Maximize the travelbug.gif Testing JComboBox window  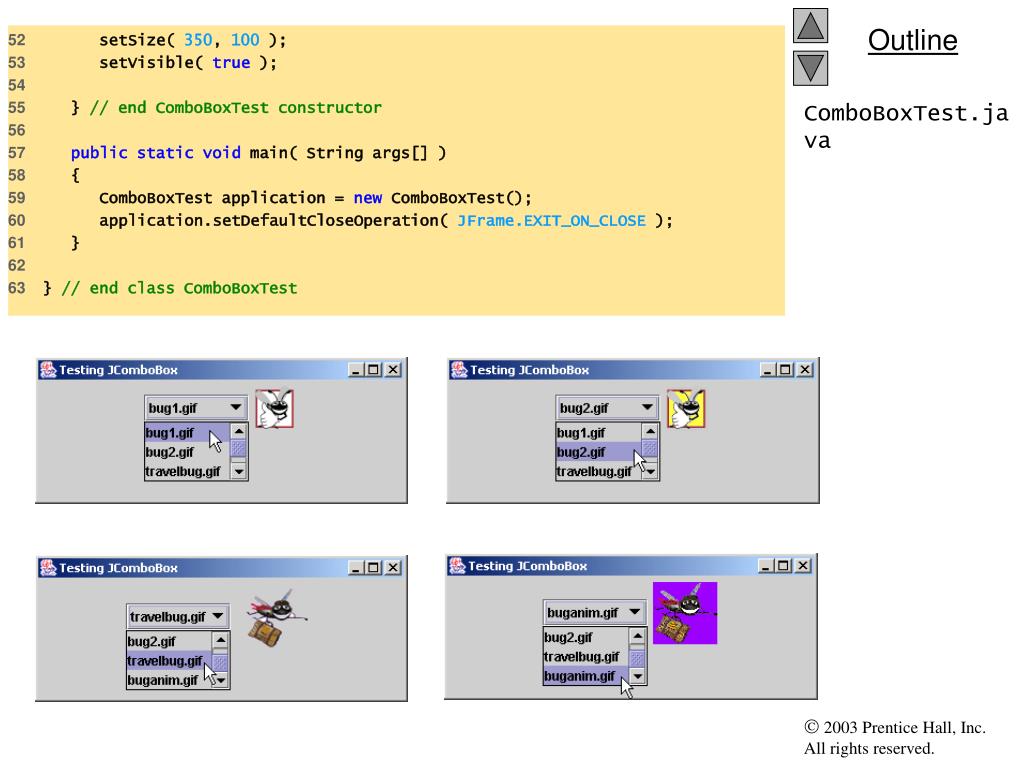click(373, 568)
